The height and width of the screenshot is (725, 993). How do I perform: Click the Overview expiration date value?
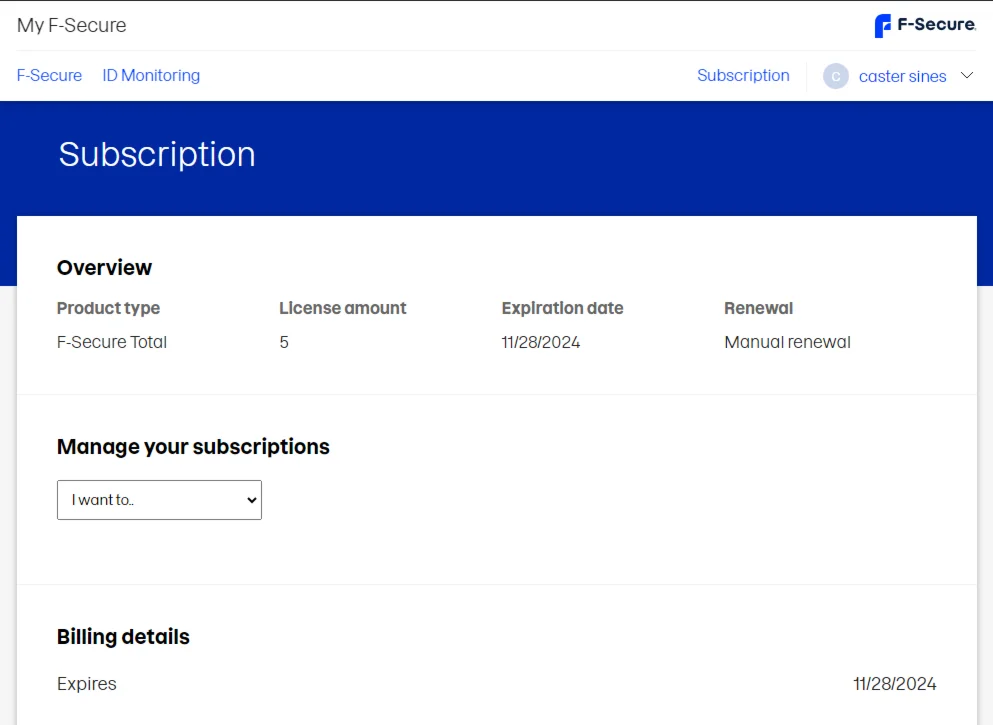pos(540,342)
